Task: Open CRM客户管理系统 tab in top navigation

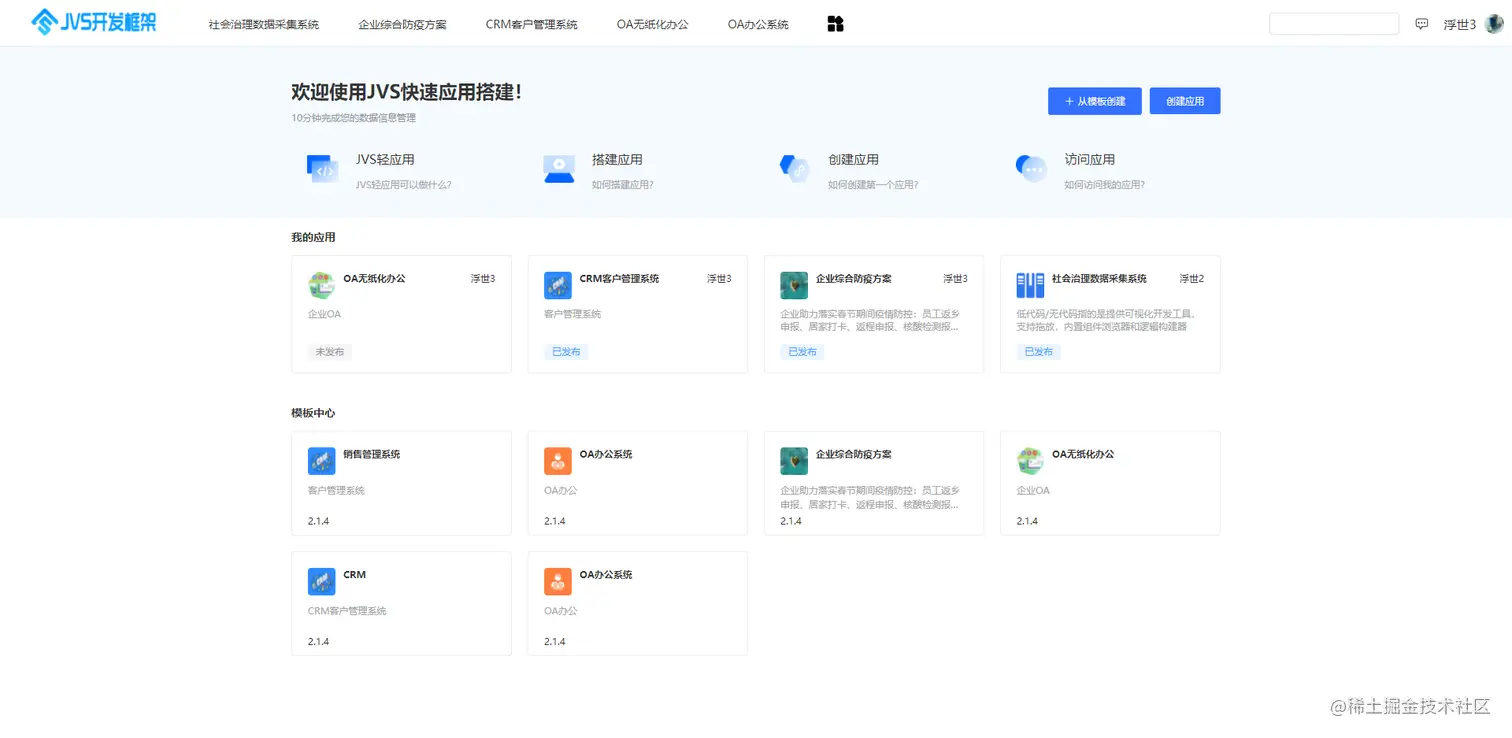Action: pyautogui.click(x=532, y=25)
